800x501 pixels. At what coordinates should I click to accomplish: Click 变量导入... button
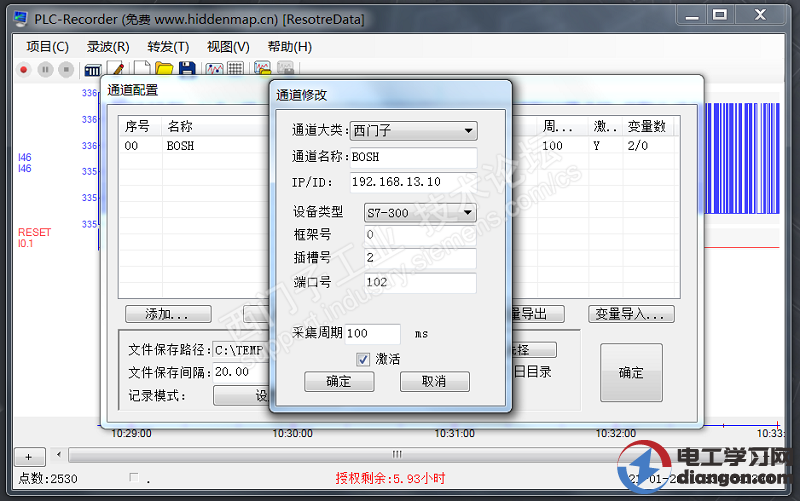(x=631, y=314)
